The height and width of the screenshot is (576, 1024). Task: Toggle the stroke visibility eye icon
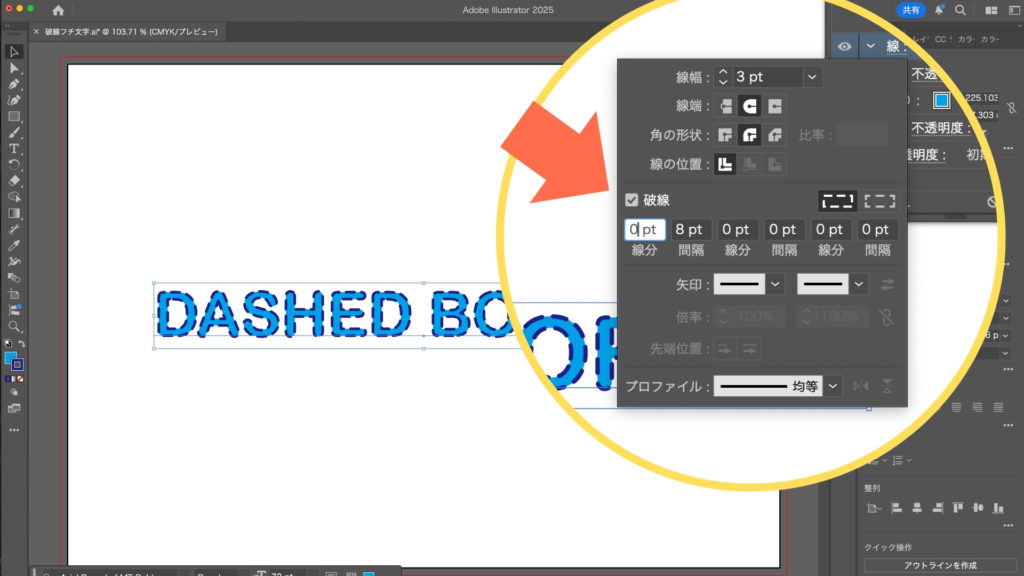(x=845, y=46)
